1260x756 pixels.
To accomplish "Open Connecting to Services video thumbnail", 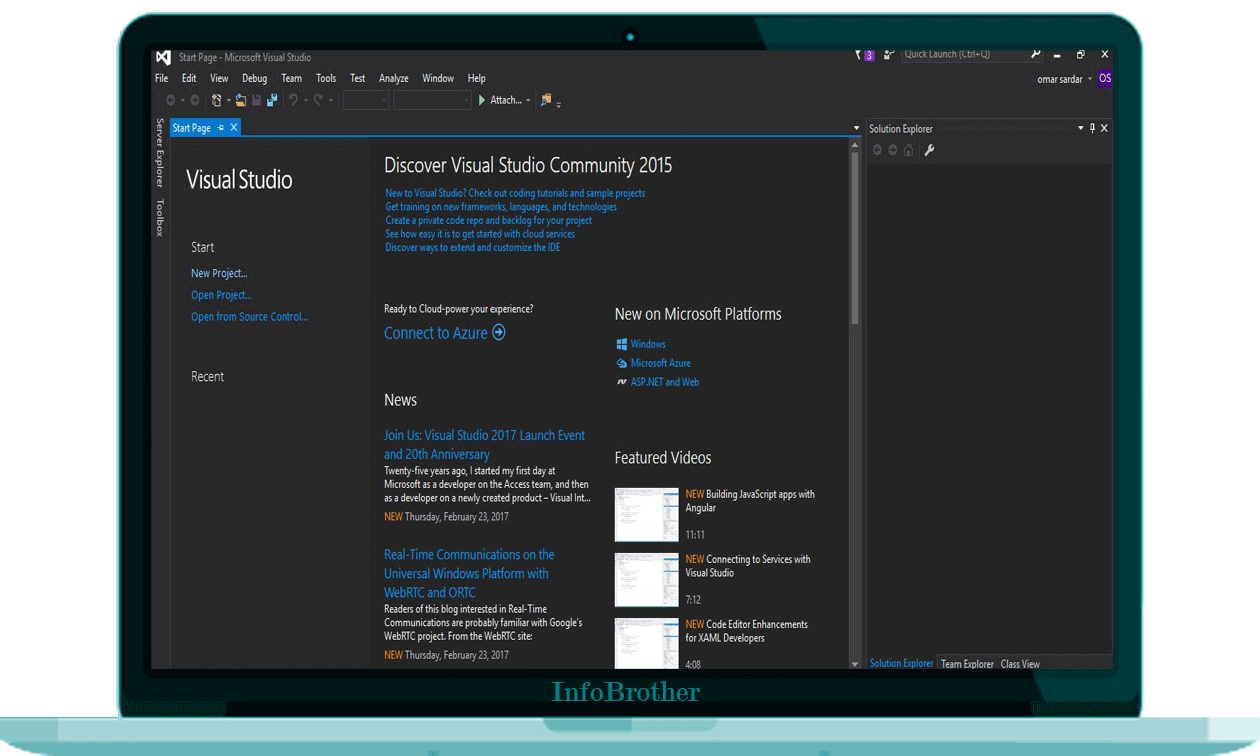I will click(646, 580).
